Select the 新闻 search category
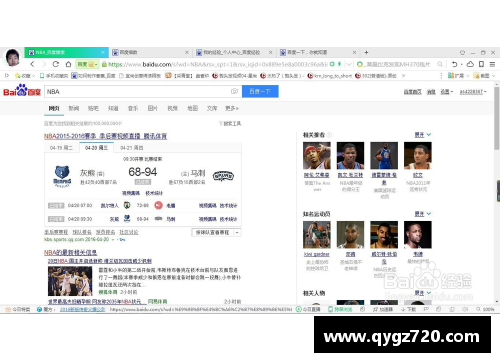This screenshot has height=362, width=500. tap(74, 108)
